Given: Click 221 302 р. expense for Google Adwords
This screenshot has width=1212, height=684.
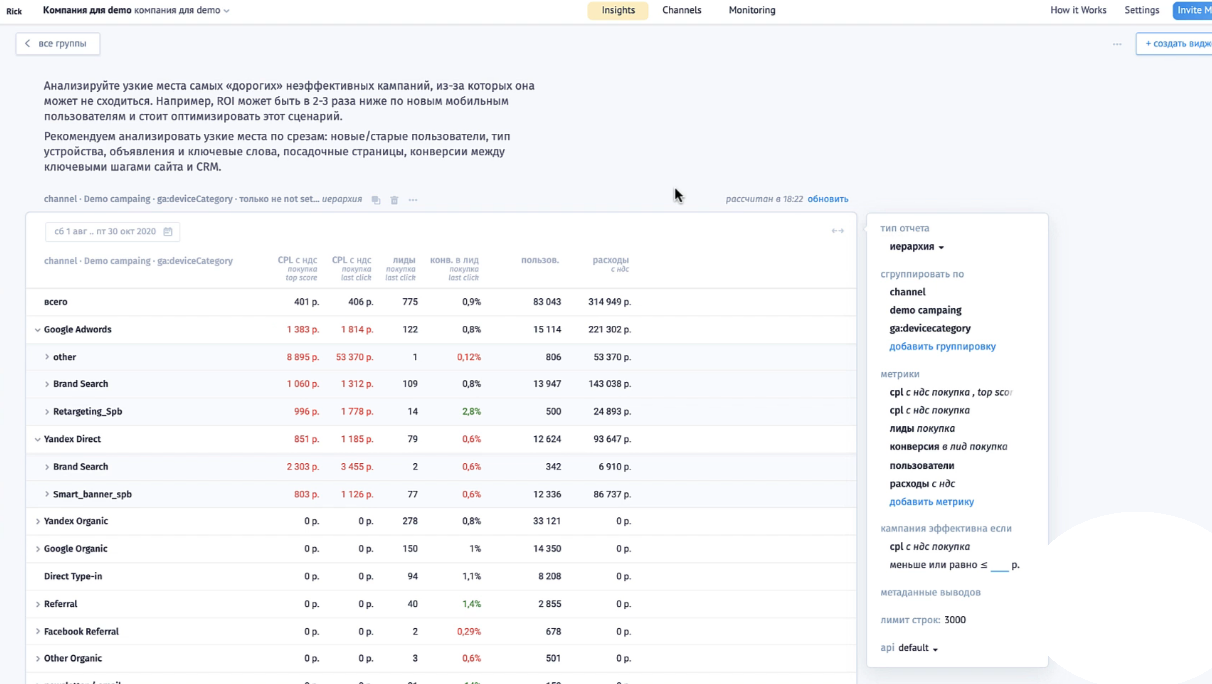Looking at the screenshot, I should pos(609,330).
